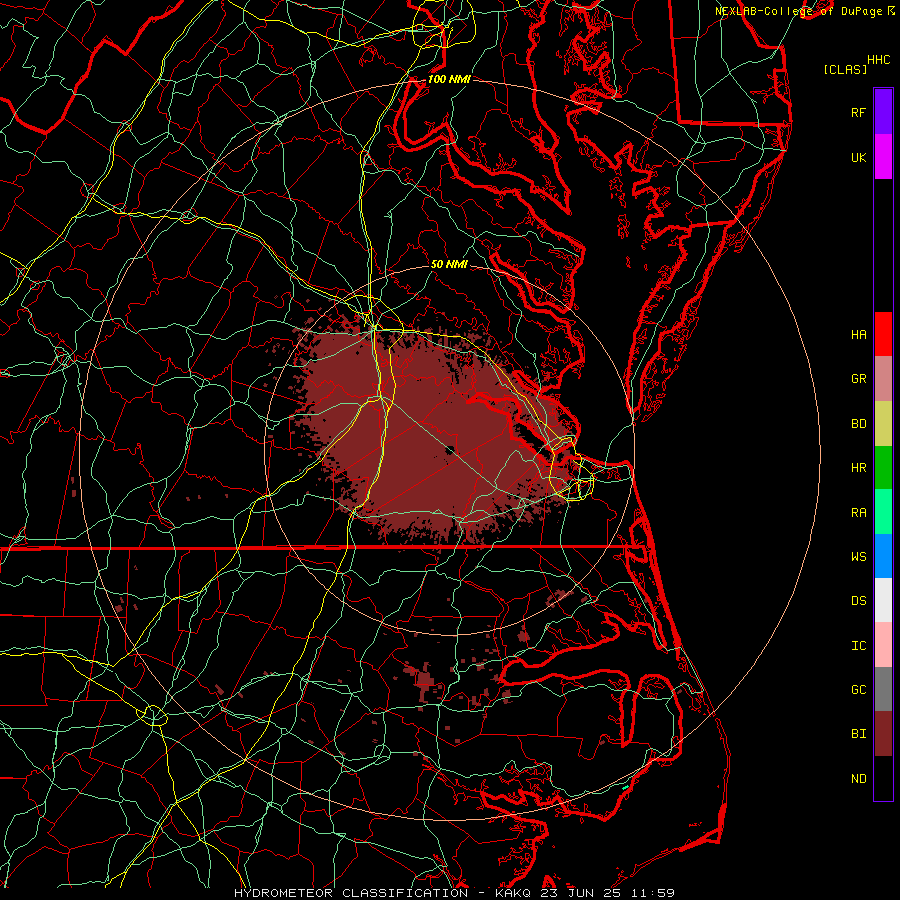The width and height of the screenshot is (900, 900).
Task: Click the WS legend label
Action: click(859, 557)
